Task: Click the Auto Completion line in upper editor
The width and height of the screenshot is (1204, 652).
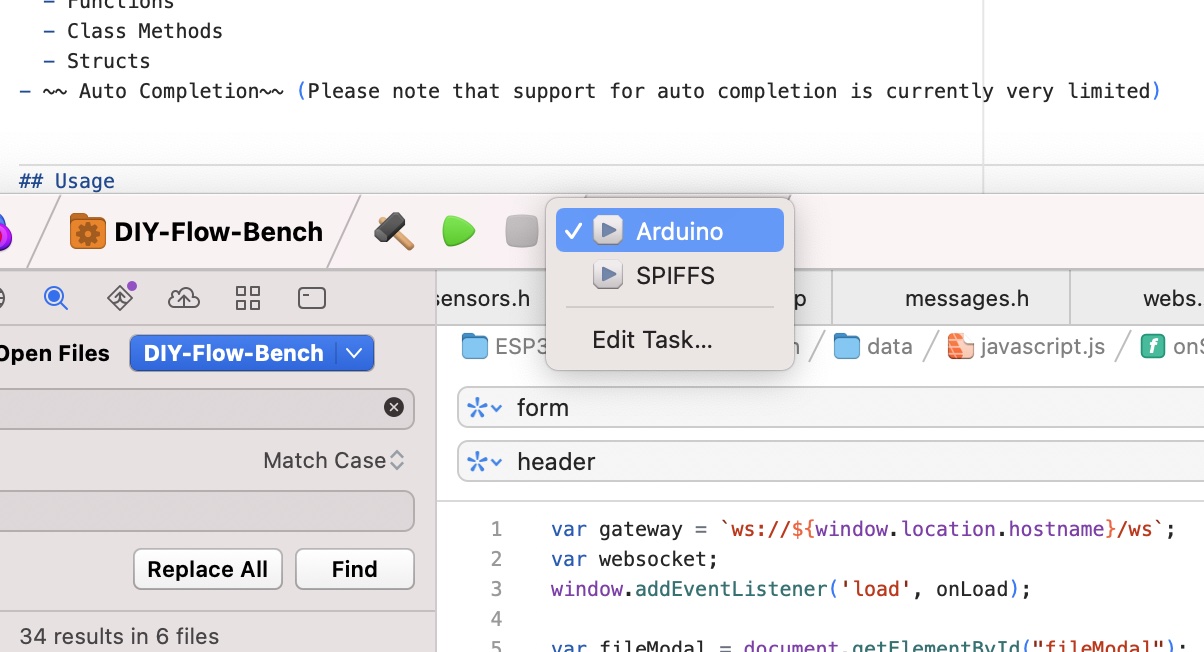Action: tap(590, 91)
